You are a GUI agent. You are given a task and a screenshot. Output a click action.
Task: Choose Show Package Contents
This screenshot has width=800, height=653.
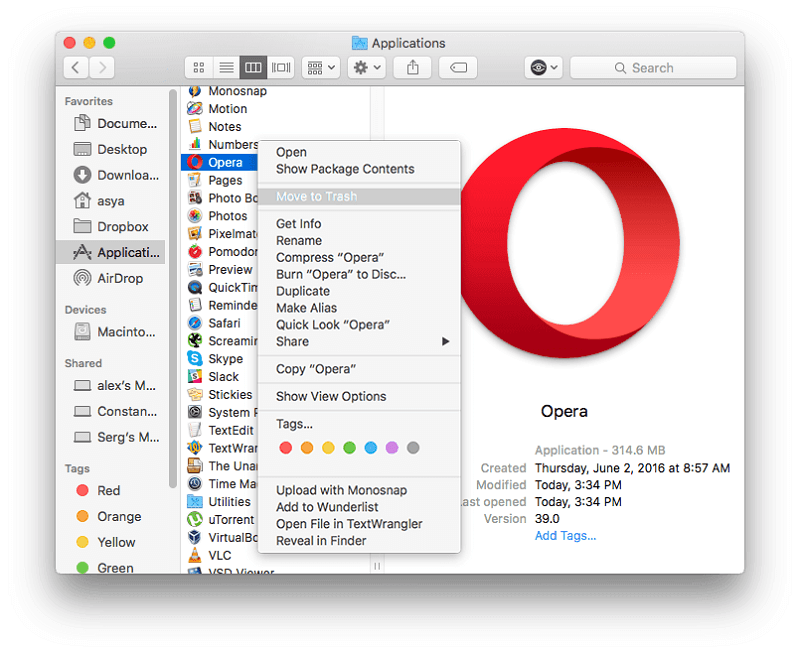(x=359, y=169)
